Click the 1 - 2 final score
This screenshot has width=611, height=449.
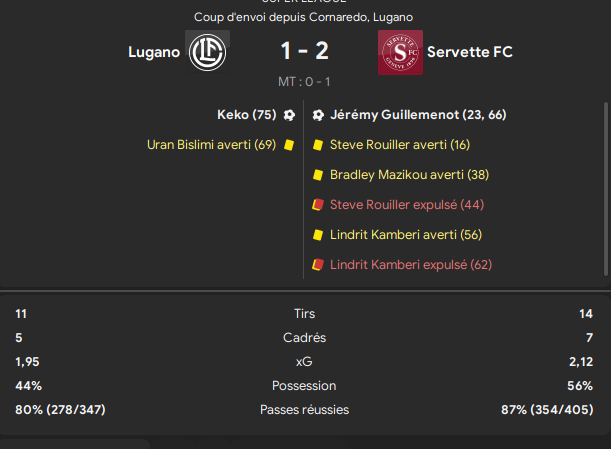click(303, 51)
